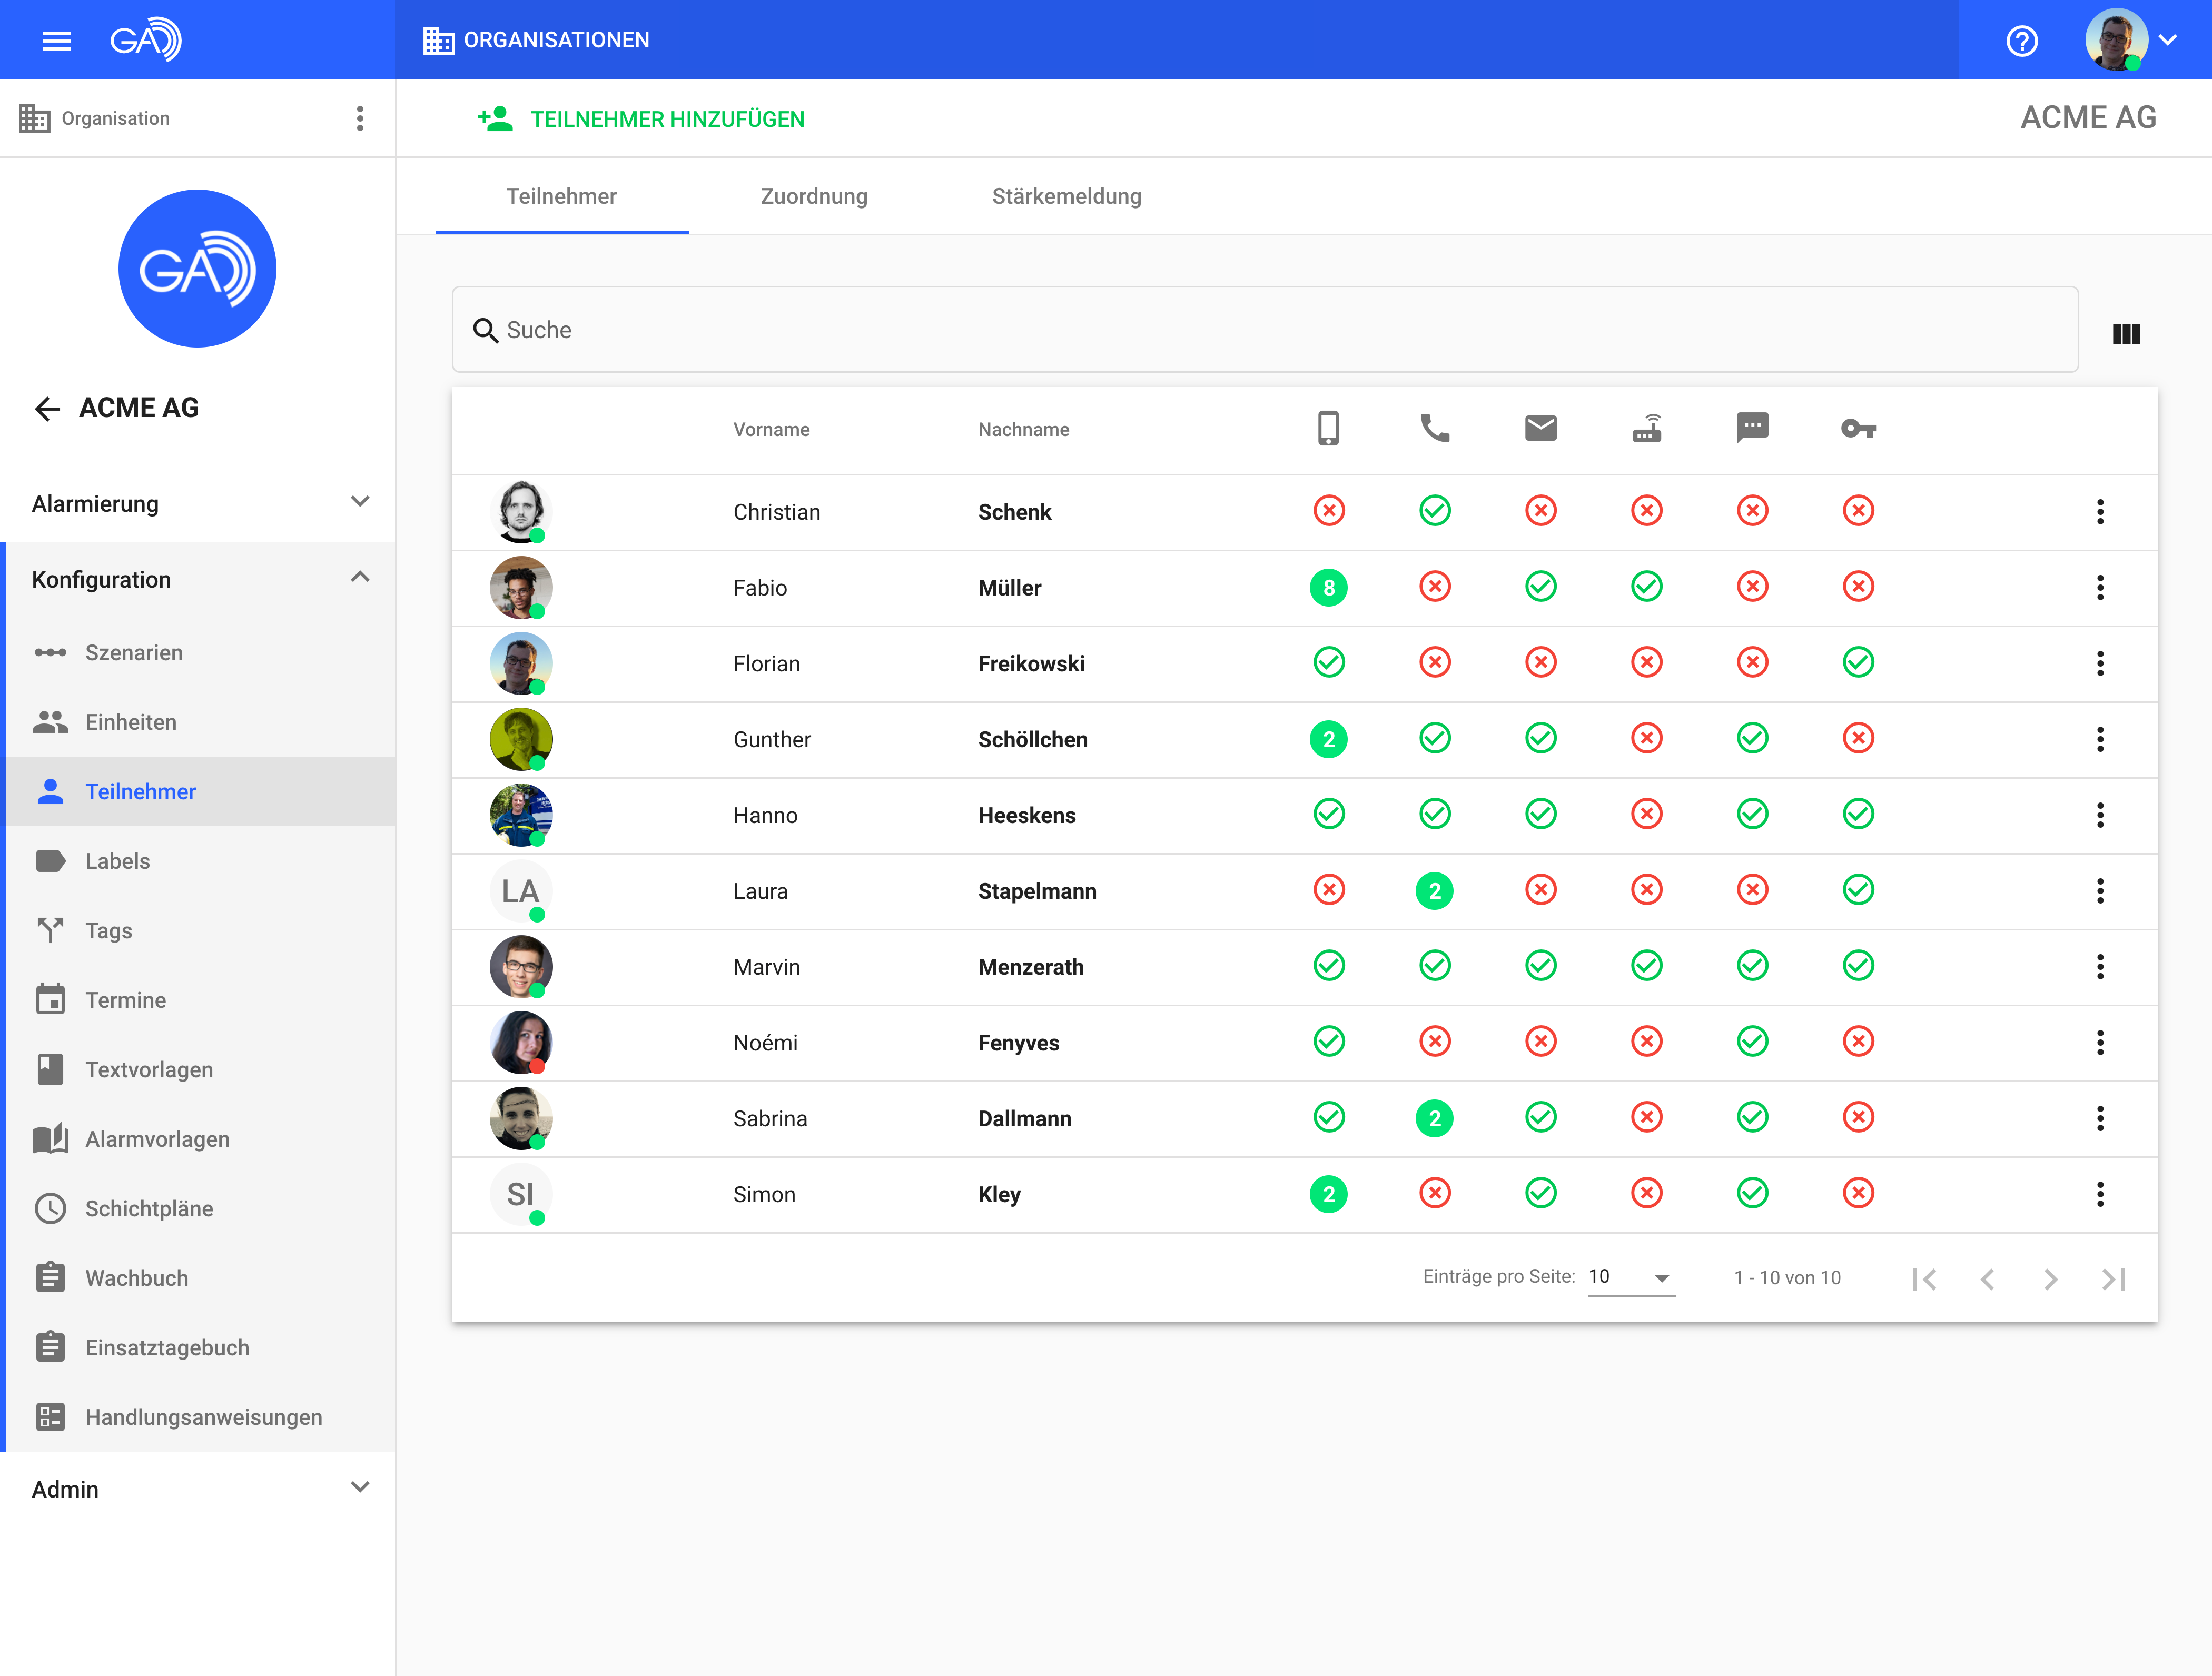Click into the Suche search field
This screenshot has width=2212, height=1676.
pos(1264,331)
